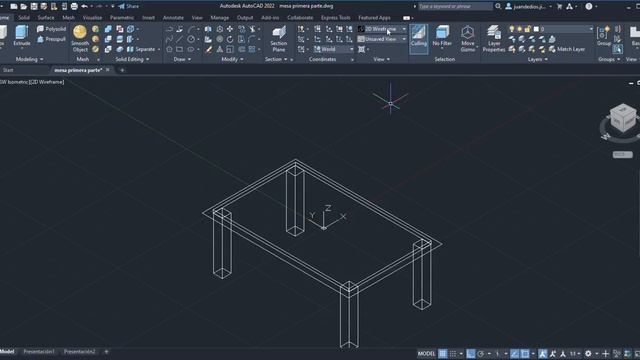640x360 pixels.
Task: Open the Surface ribbon tab
Action: (46, 18)
